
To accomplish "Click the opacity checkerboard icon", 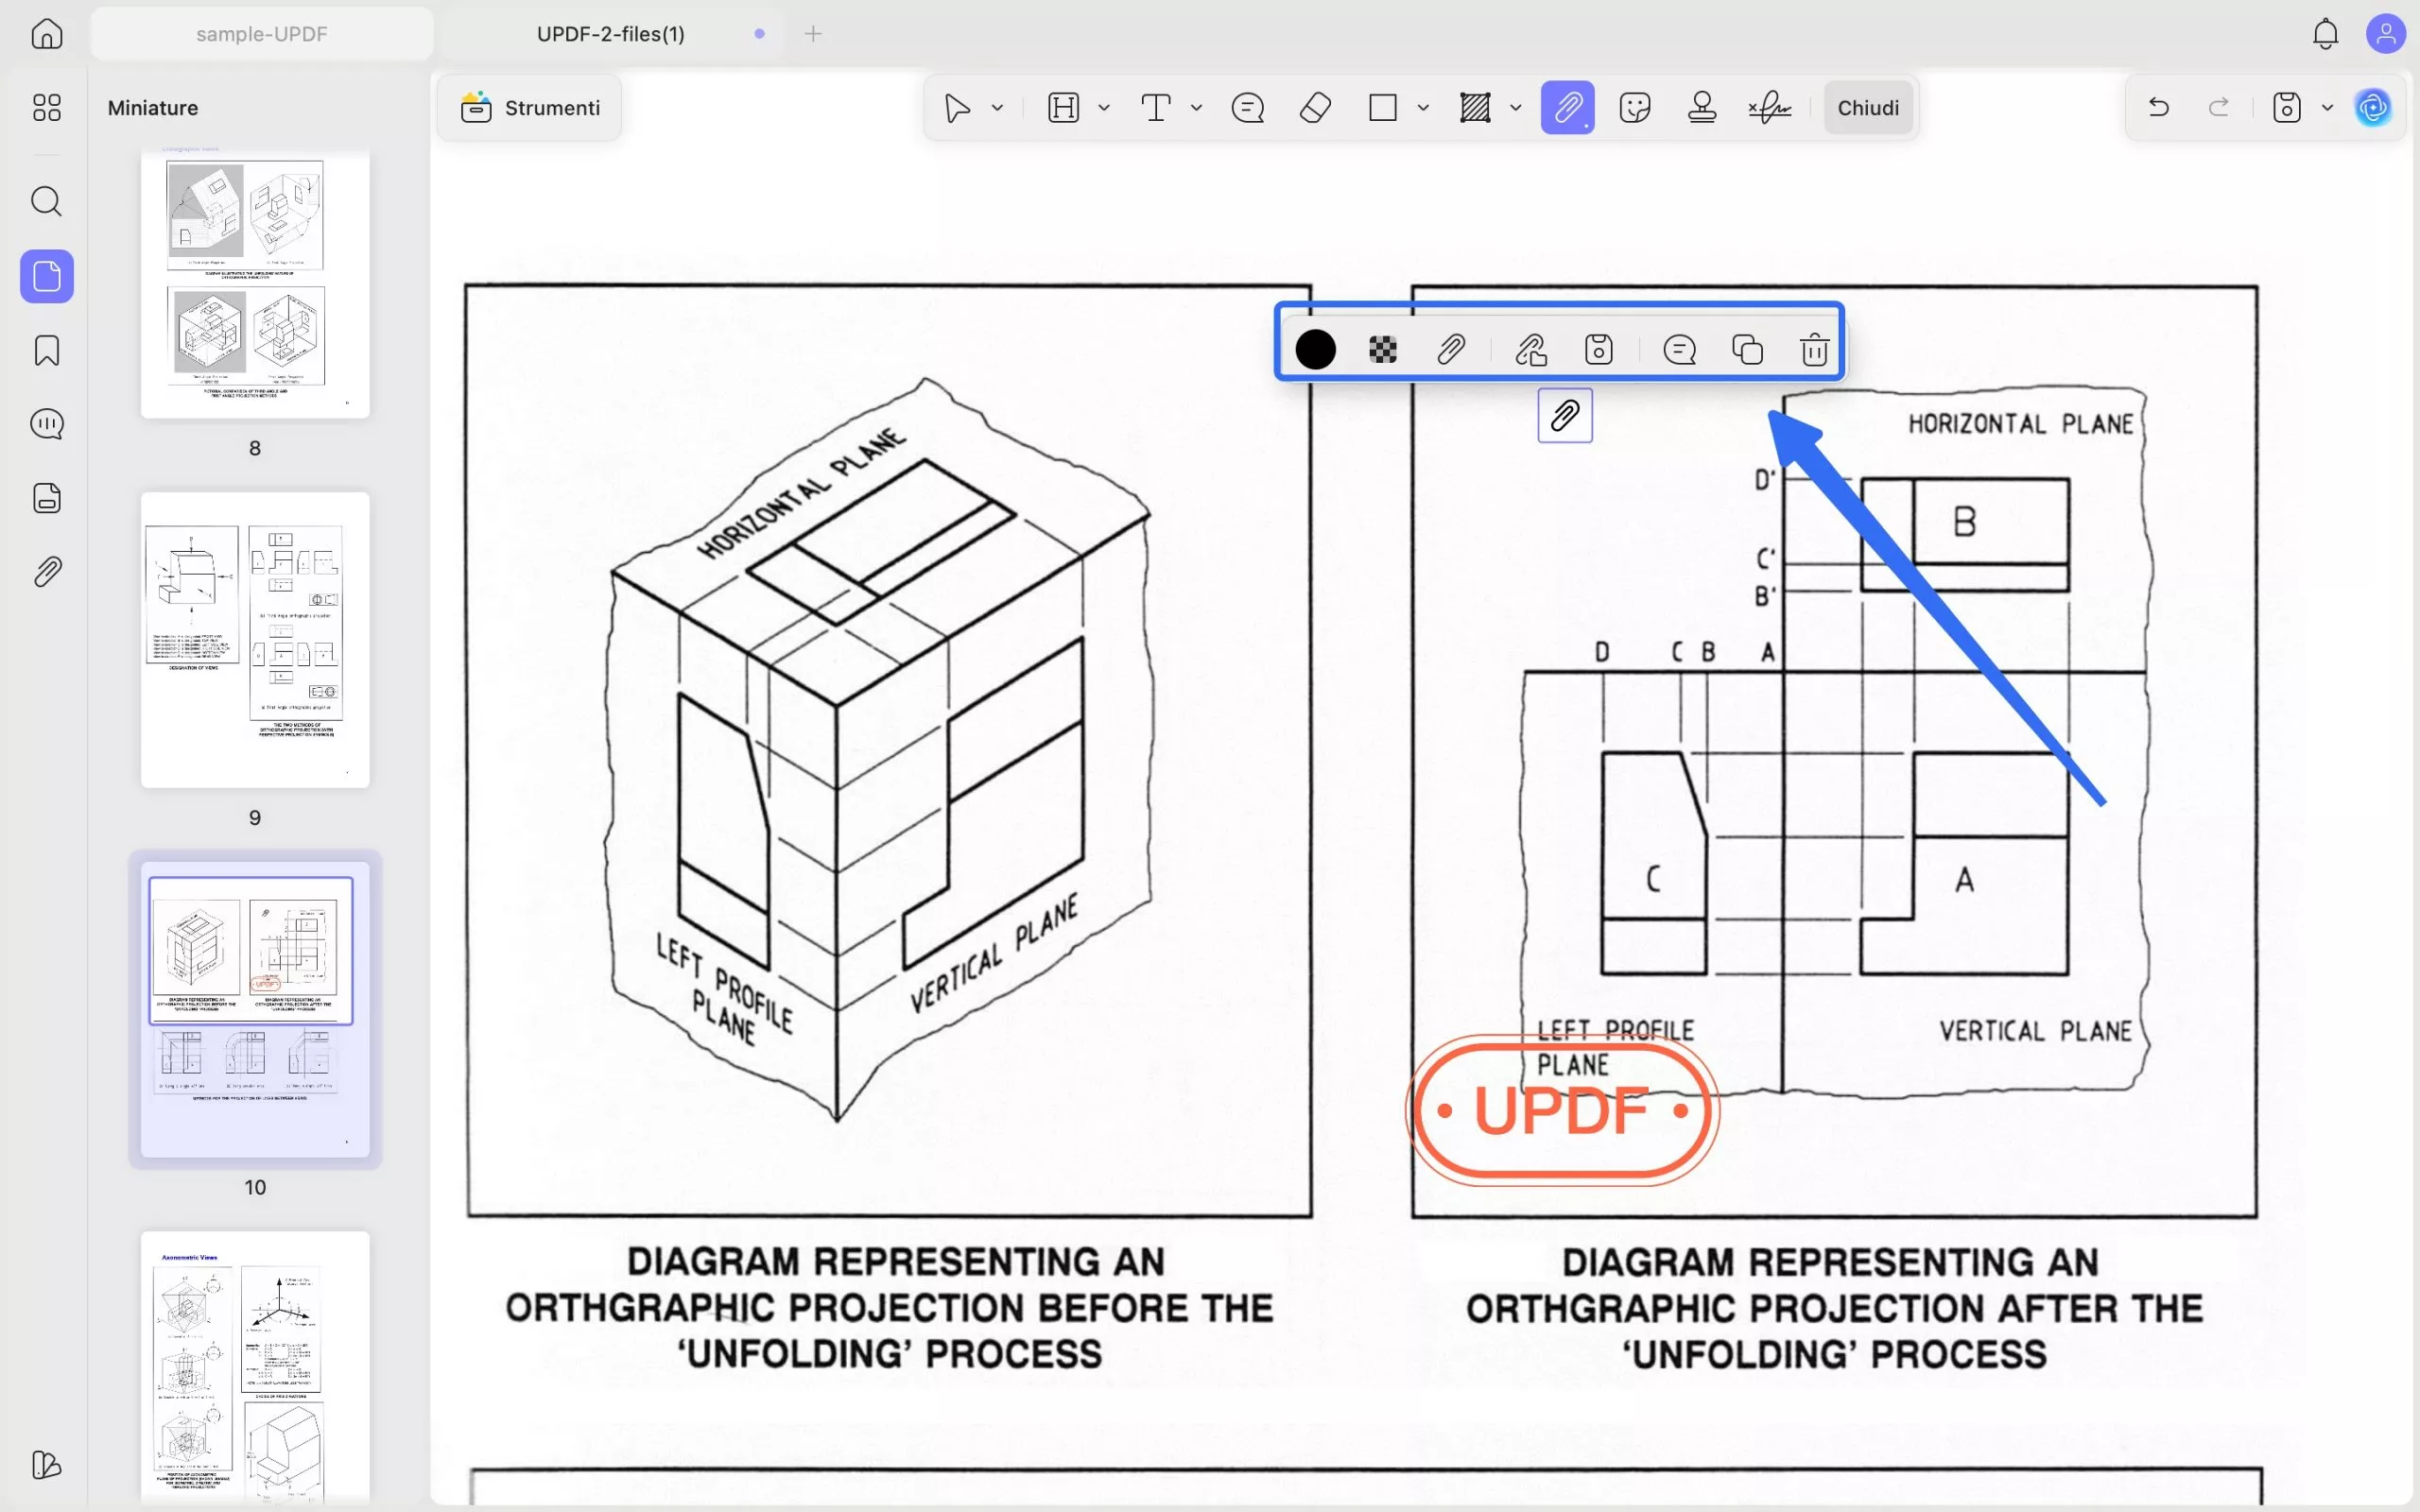I will pos(1383,350).
